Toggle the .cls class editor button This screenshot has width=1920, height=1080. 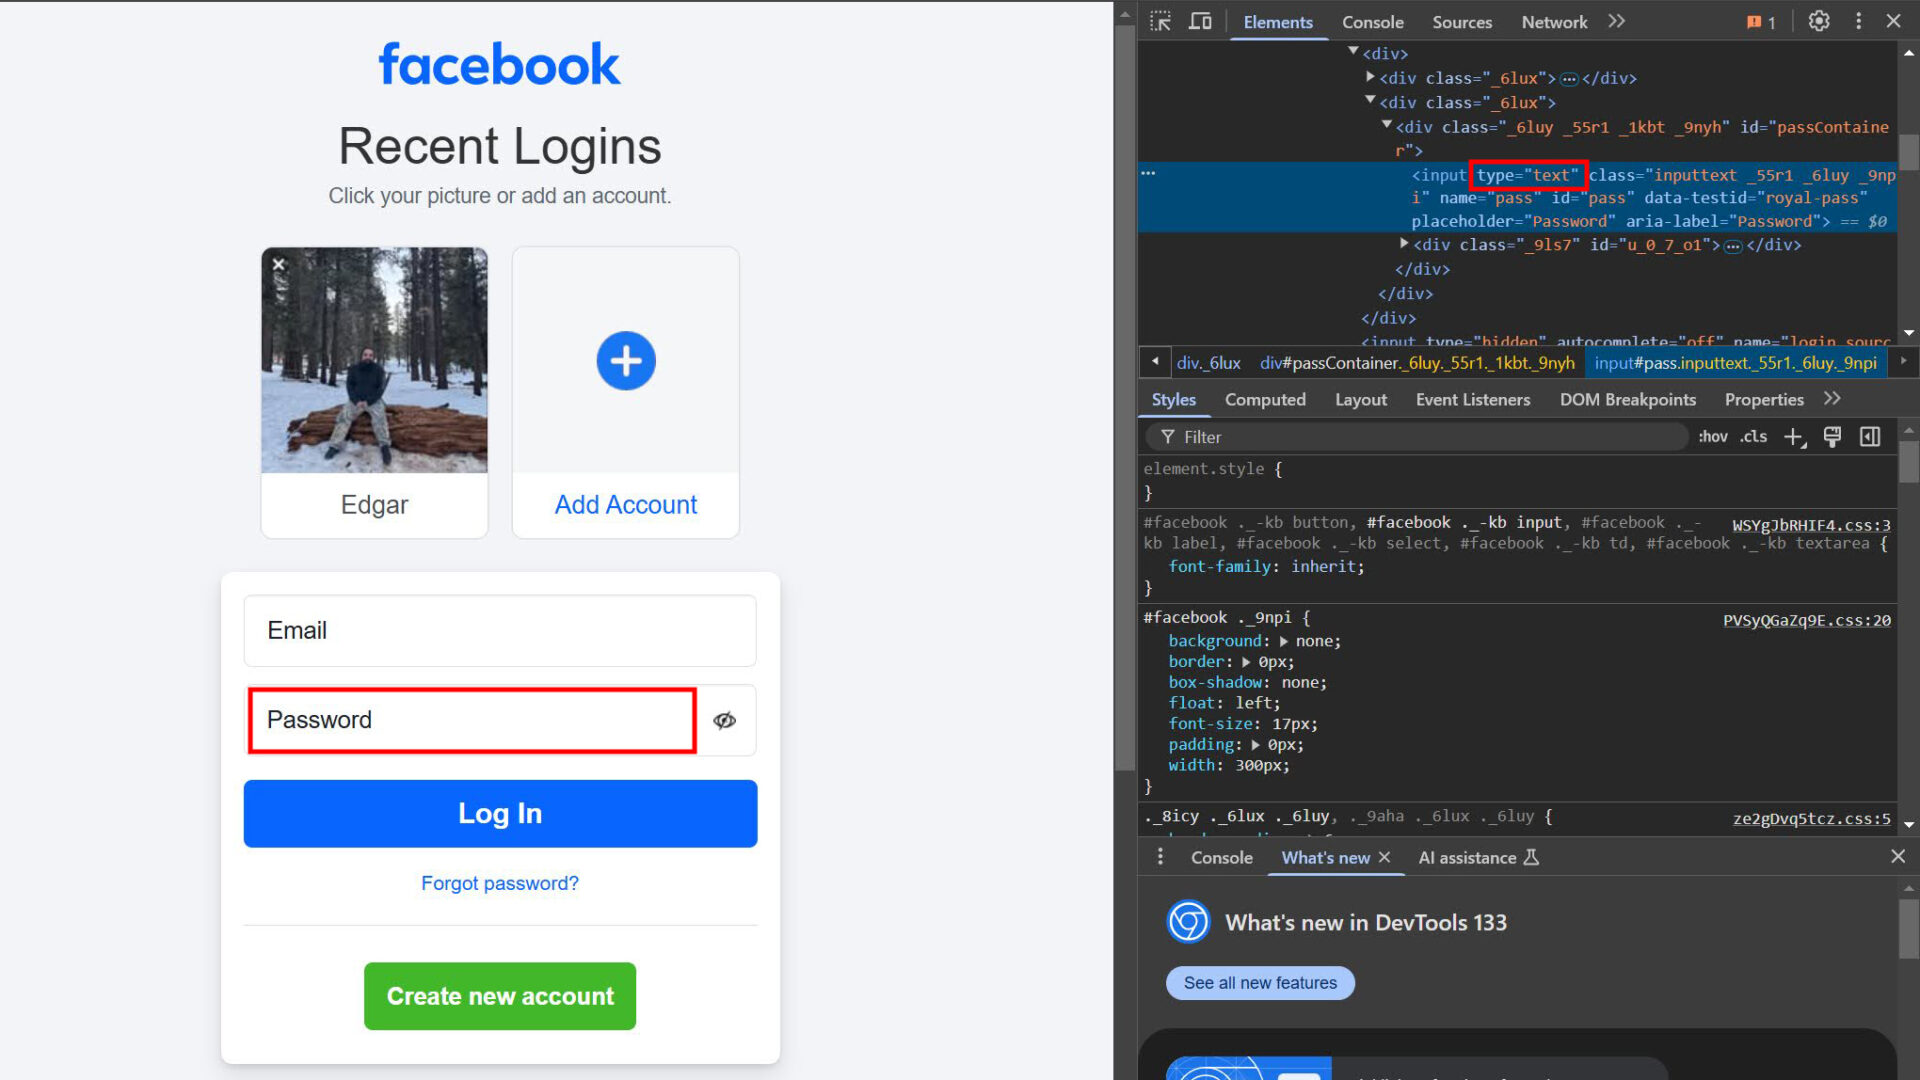pyautogui.click(x=1753, y=437)
